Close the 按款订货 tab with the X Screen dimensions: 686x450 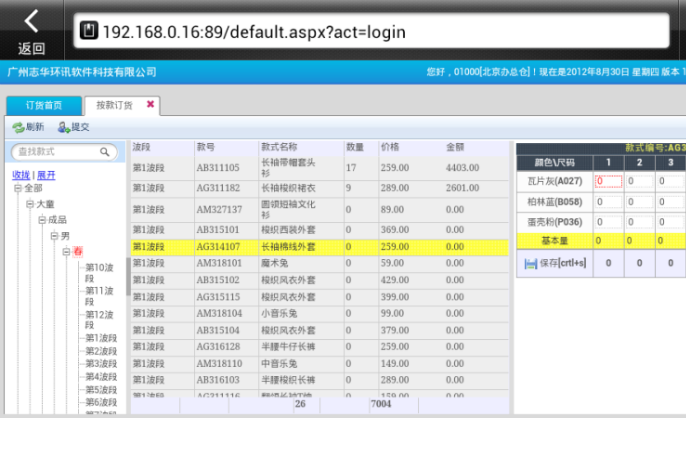click(x=151, y=104)
